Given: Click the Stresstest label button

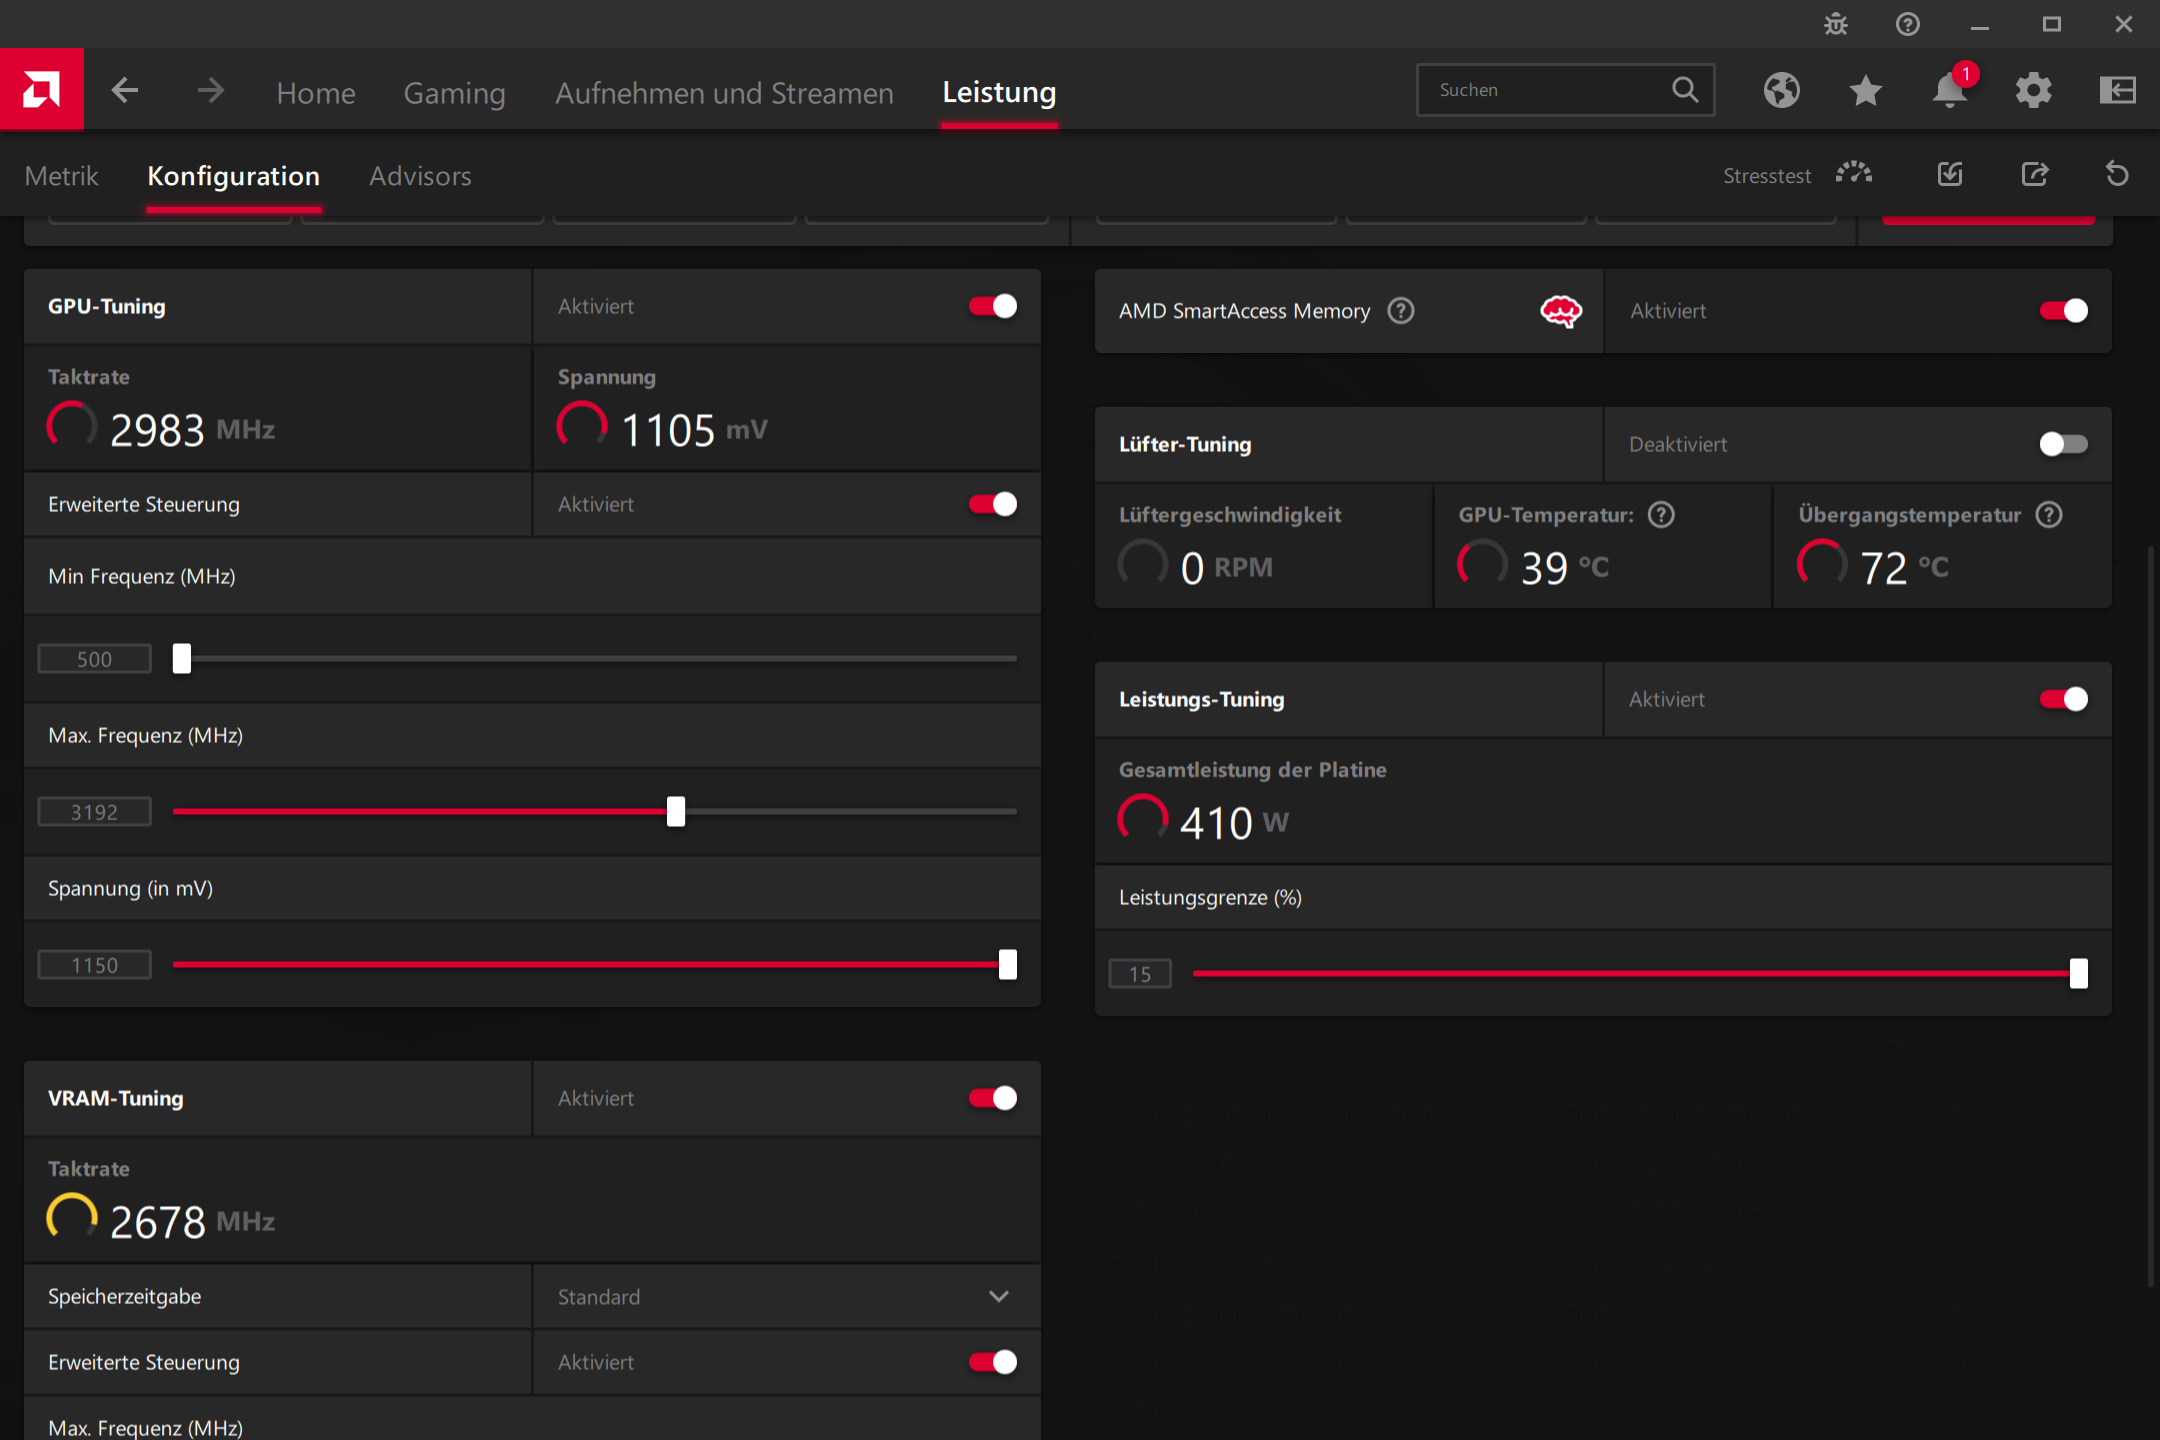Looking at the screenshot, I should (x=1766, y=176).
